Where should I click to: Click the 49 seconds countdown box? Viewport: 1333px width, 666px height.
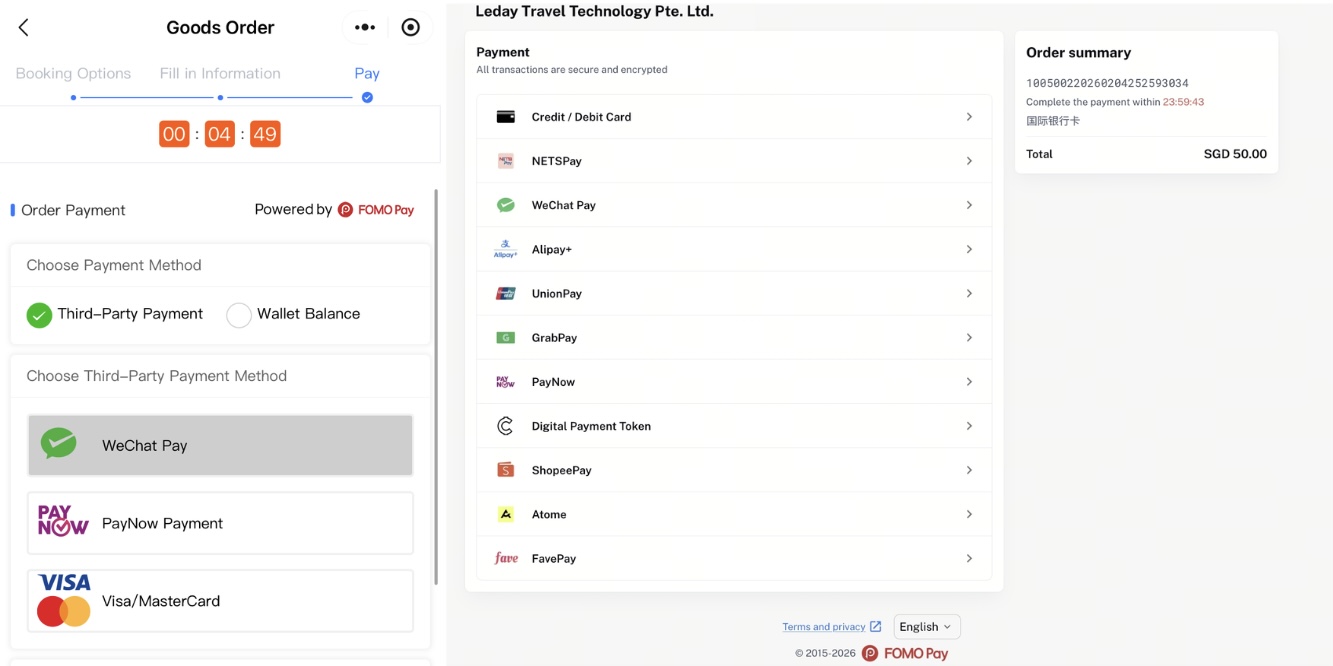[265, 134]
